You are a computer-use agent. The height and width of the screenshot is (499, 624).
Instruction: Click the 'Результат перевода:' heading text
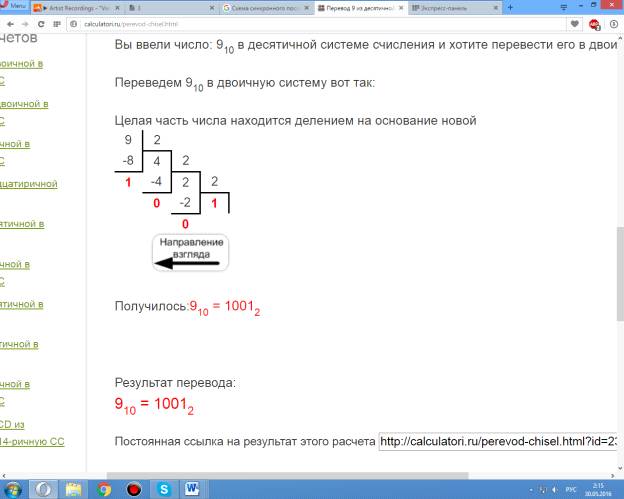(175, 382)
